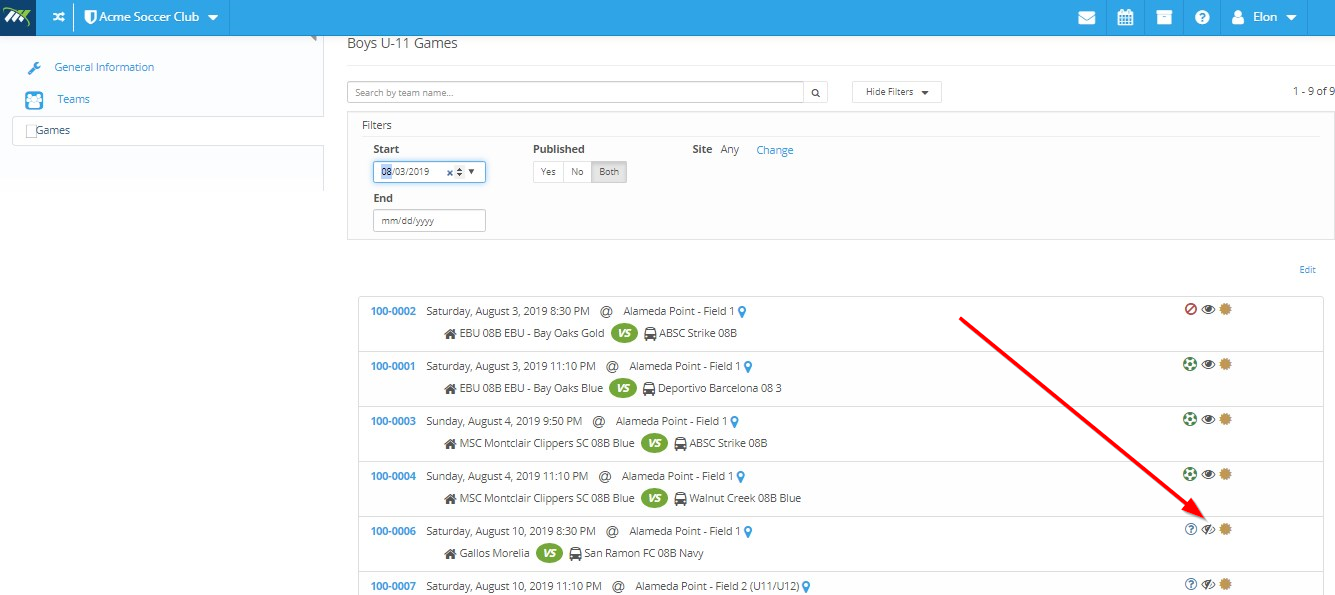
Task: Toggle the eye visibility icon for game 100-0001
Action: pyautogui.click(x=1208, y=364)
